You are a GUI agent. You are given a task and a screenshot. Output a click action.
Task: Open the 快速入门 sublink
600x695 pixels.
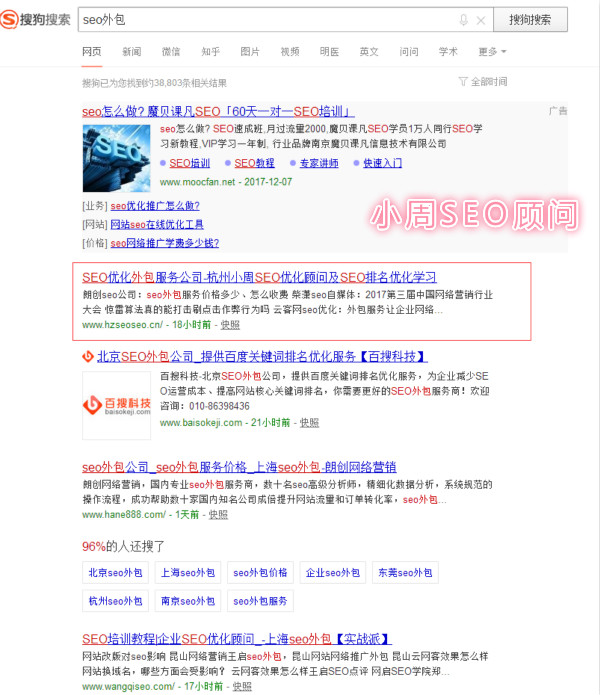click(x=383, y=163)
